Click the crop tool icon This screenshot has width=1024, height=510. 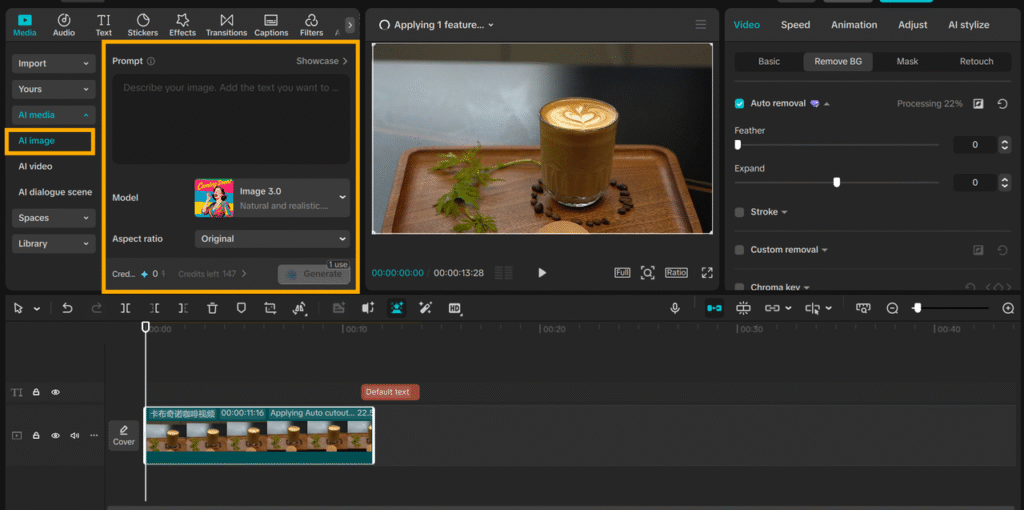click(270, 308)
